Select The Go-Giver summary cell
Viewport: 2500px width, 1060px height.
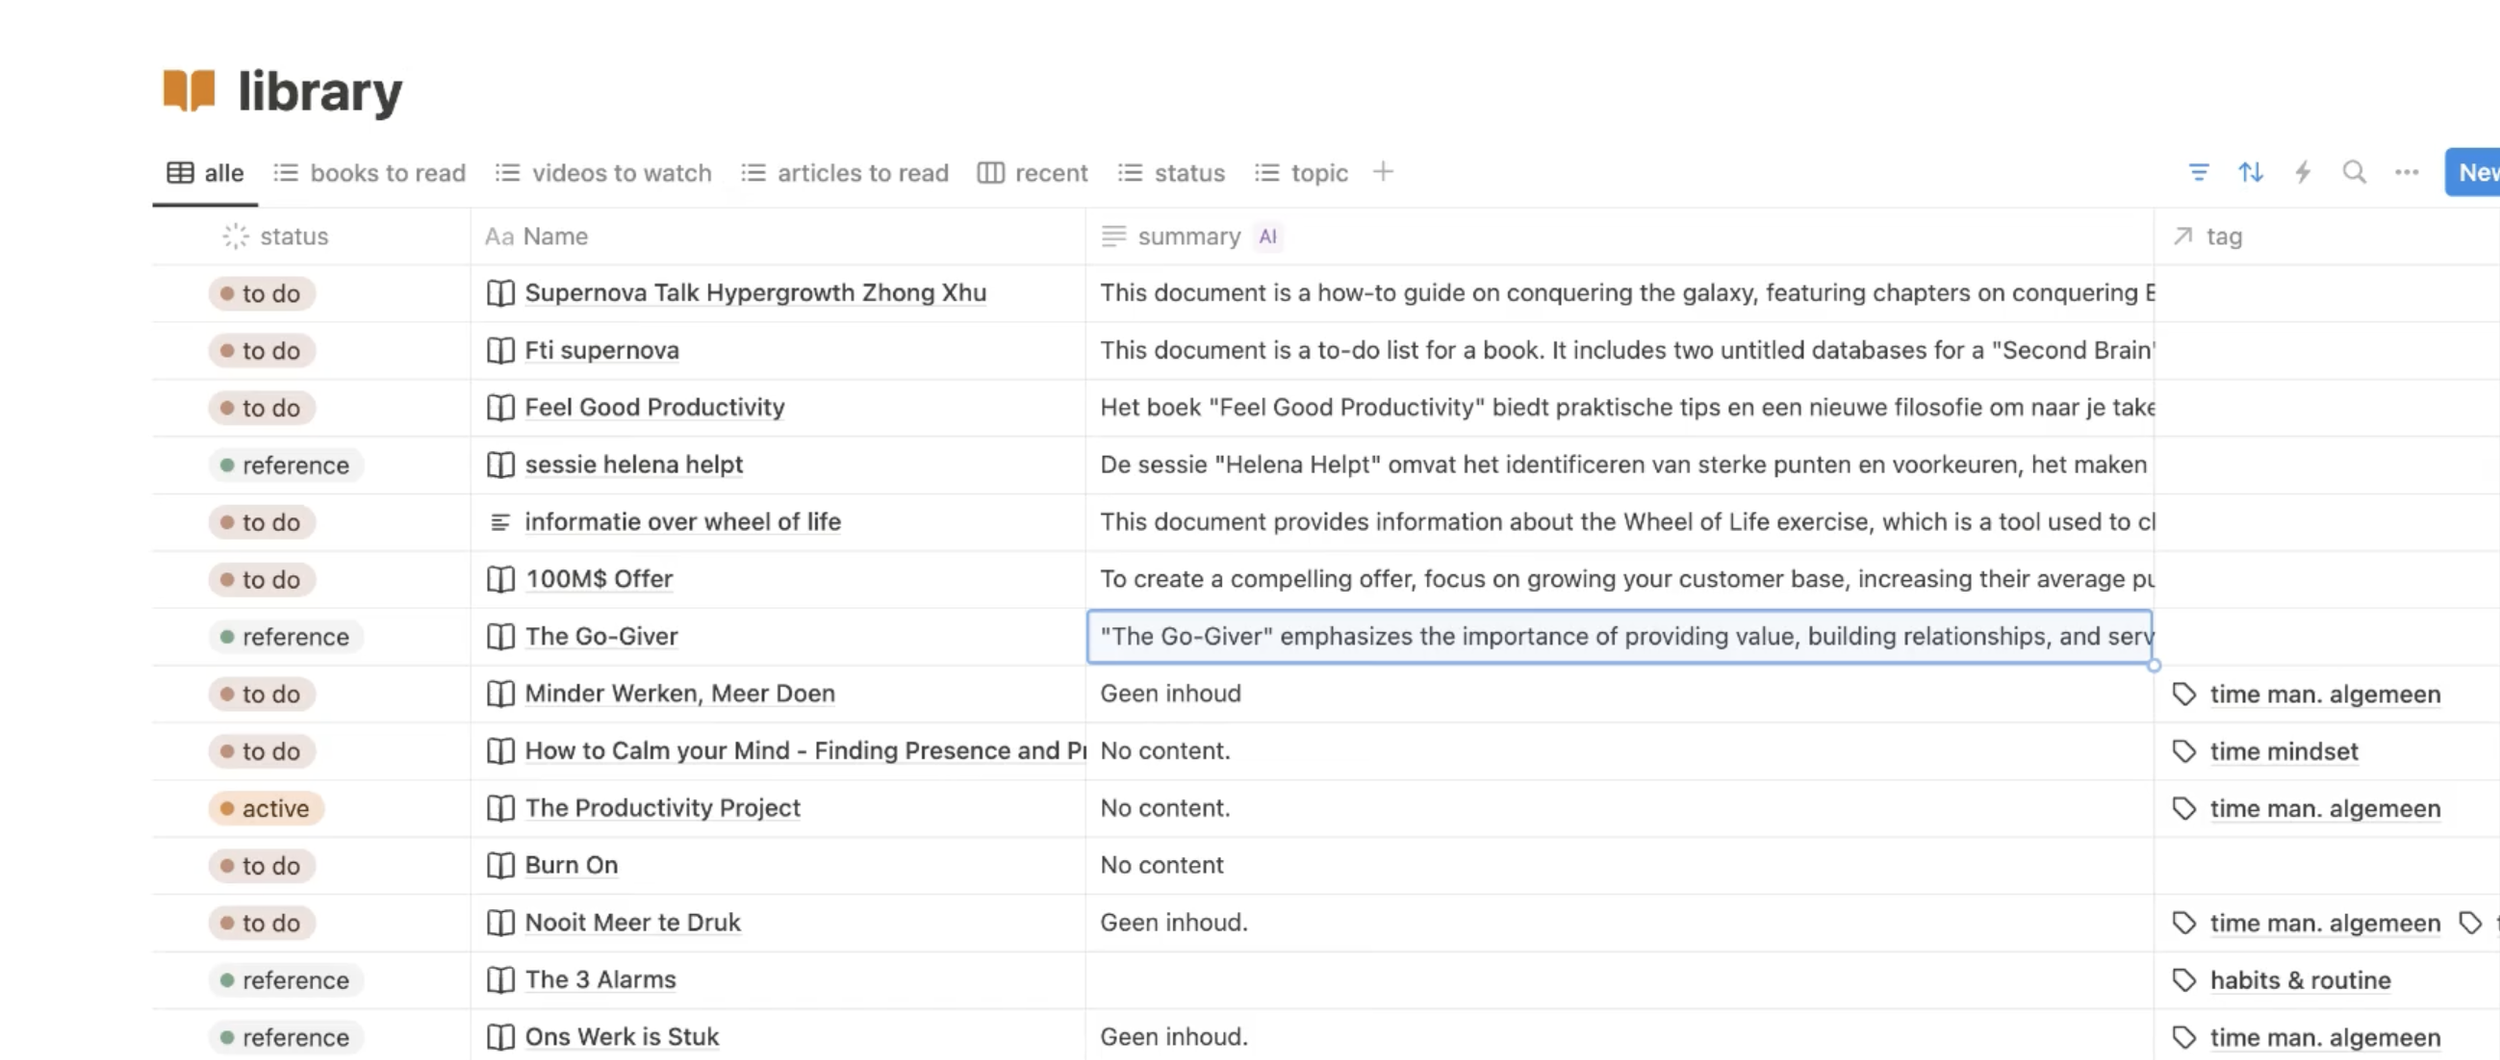pos(1620,636)
